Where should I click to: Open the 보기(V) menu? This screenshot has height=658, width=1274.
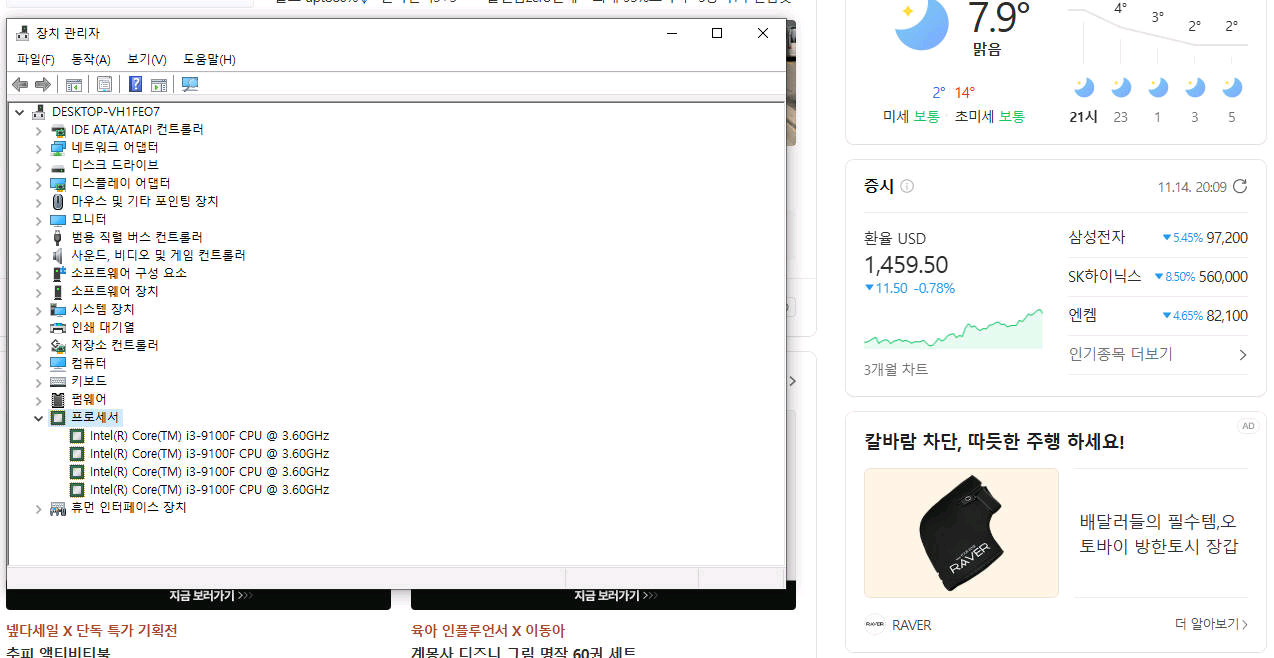[145, 59]
